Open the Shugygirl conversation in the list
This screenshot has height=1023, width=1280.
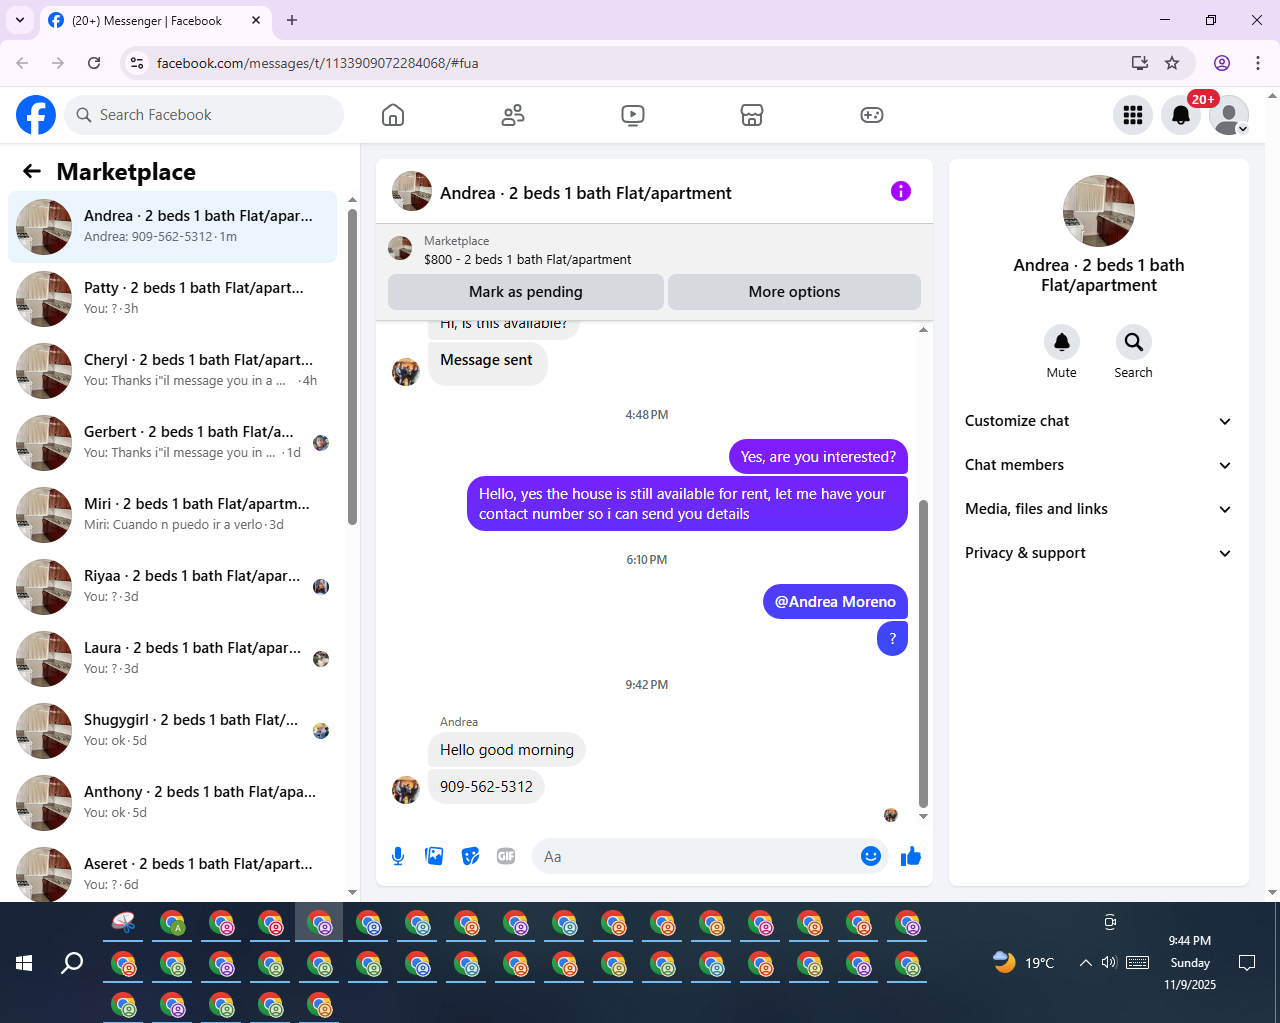click(x=172, y=731)
